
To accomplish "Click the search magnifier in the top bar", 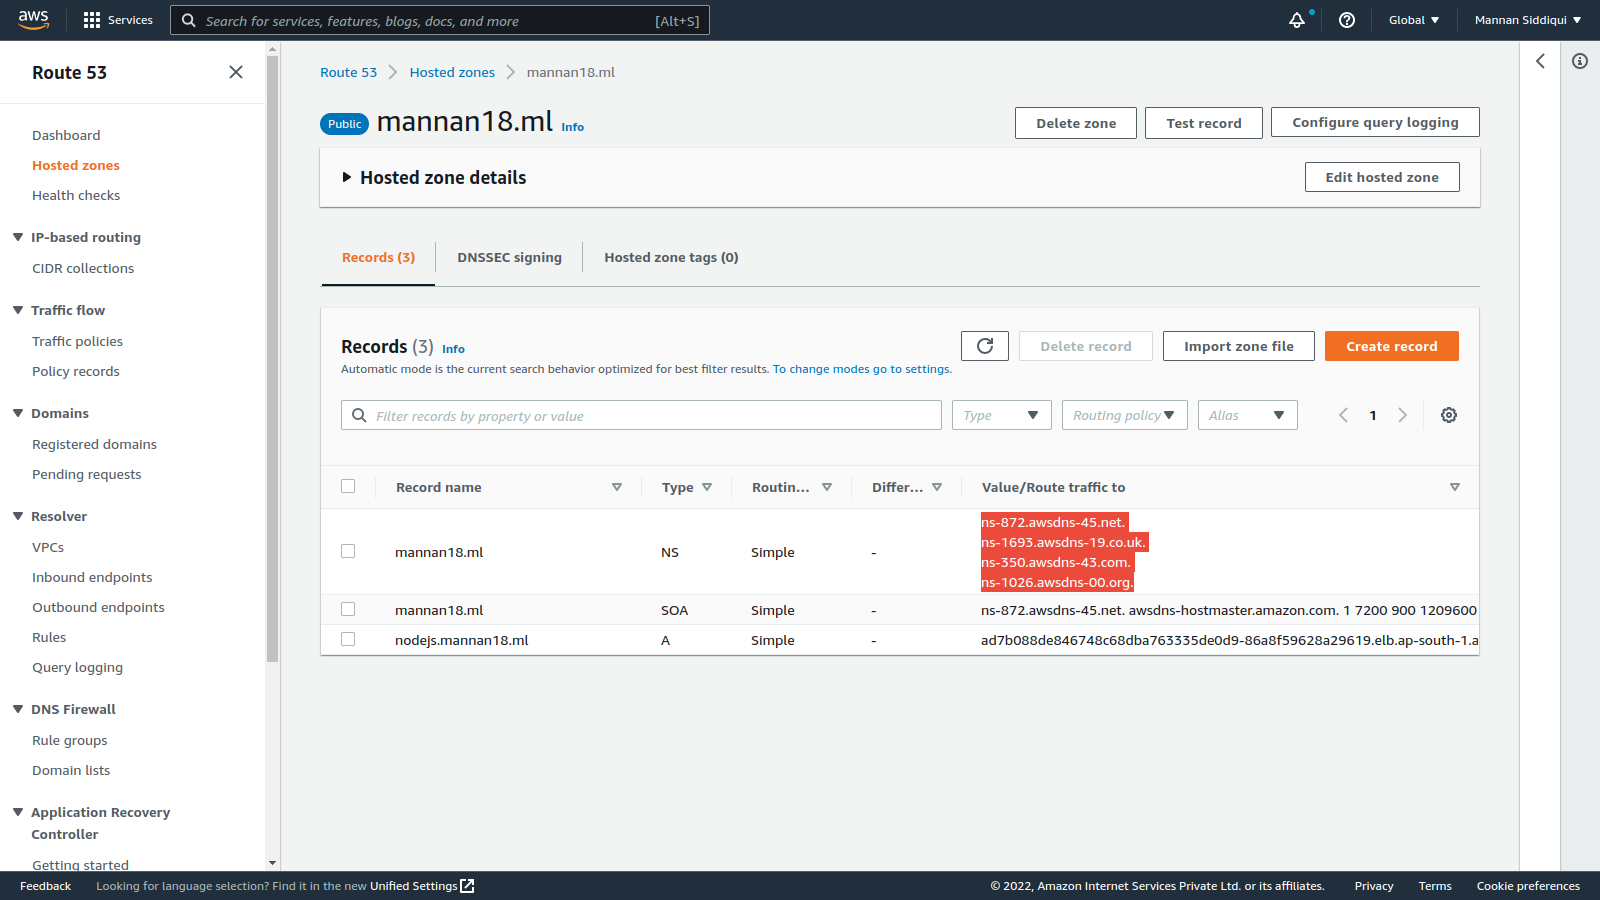I will coord(189,20).
